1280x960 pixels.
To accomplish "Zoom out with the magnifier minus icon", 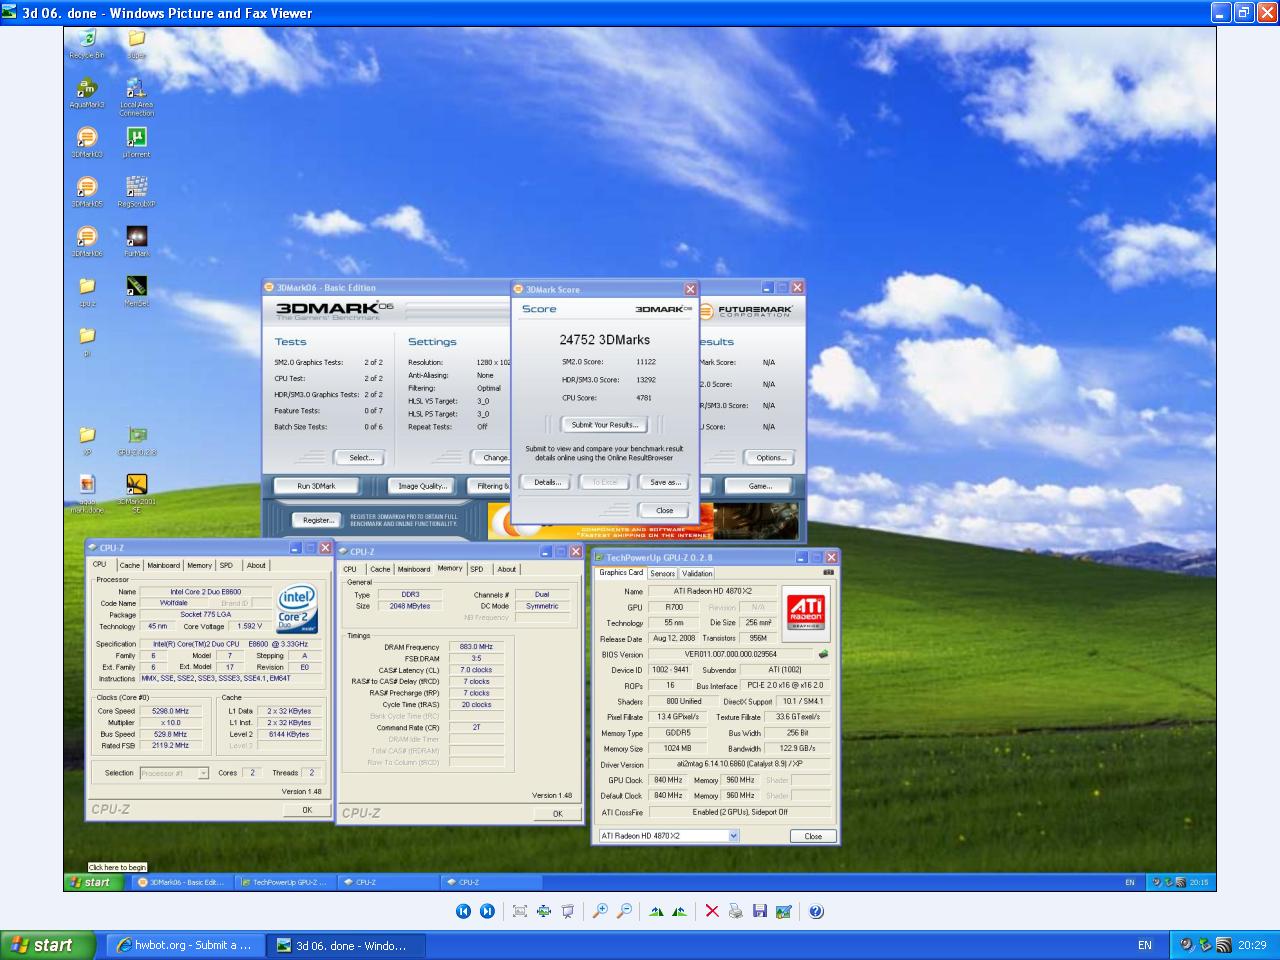I will point(624,911).
